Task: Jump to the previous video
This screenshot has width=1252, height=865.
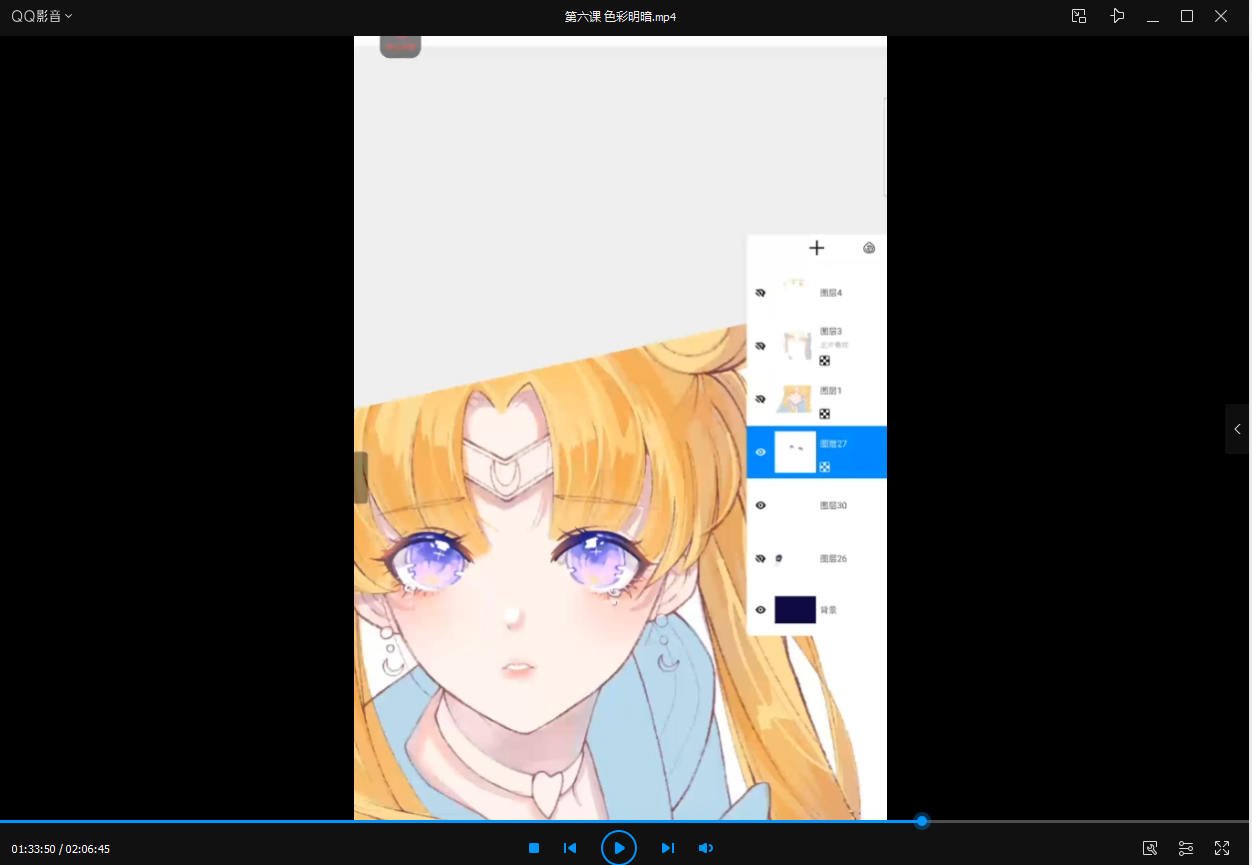Action: pyautogui.click(x=570, y=848)
